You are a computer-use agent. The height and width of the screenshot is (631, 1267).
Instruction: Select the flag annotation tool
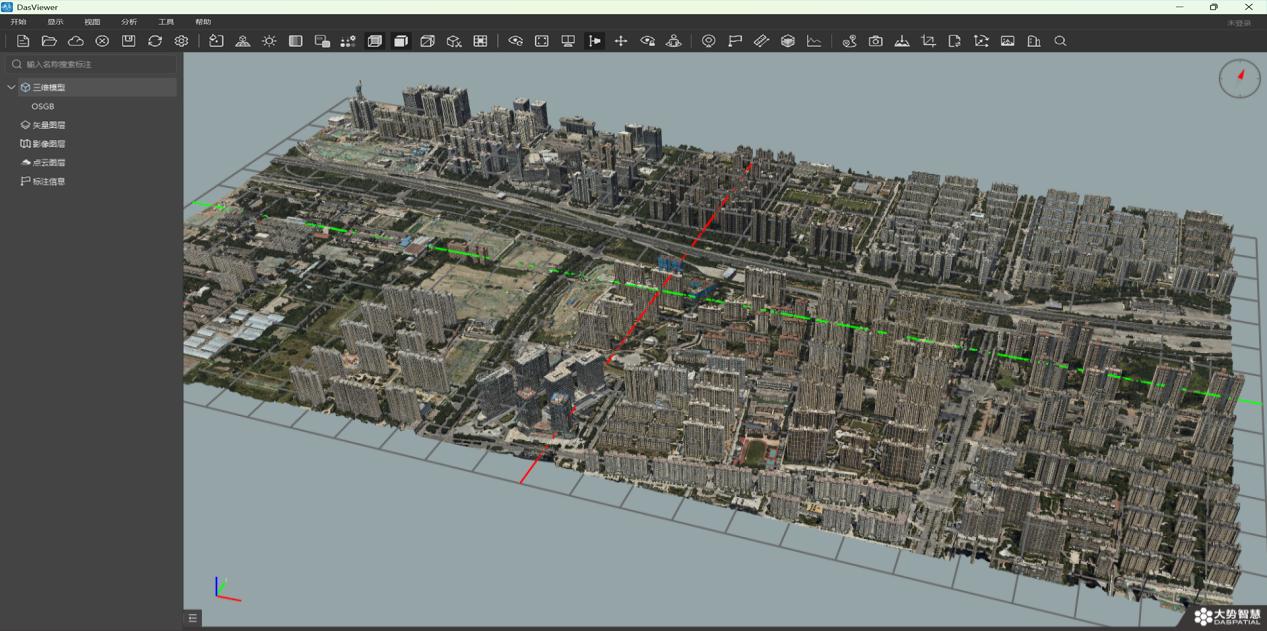coord(735,41)
